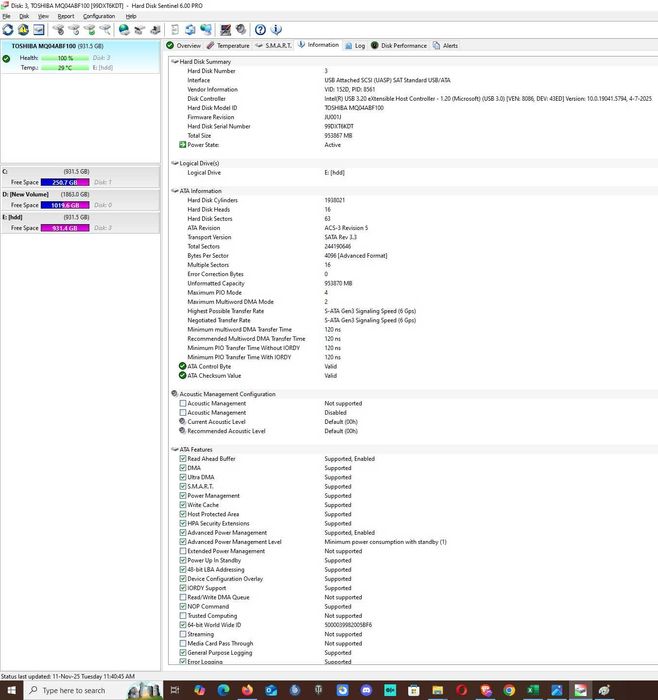Switch to the Temperature tab

point(228,46)
